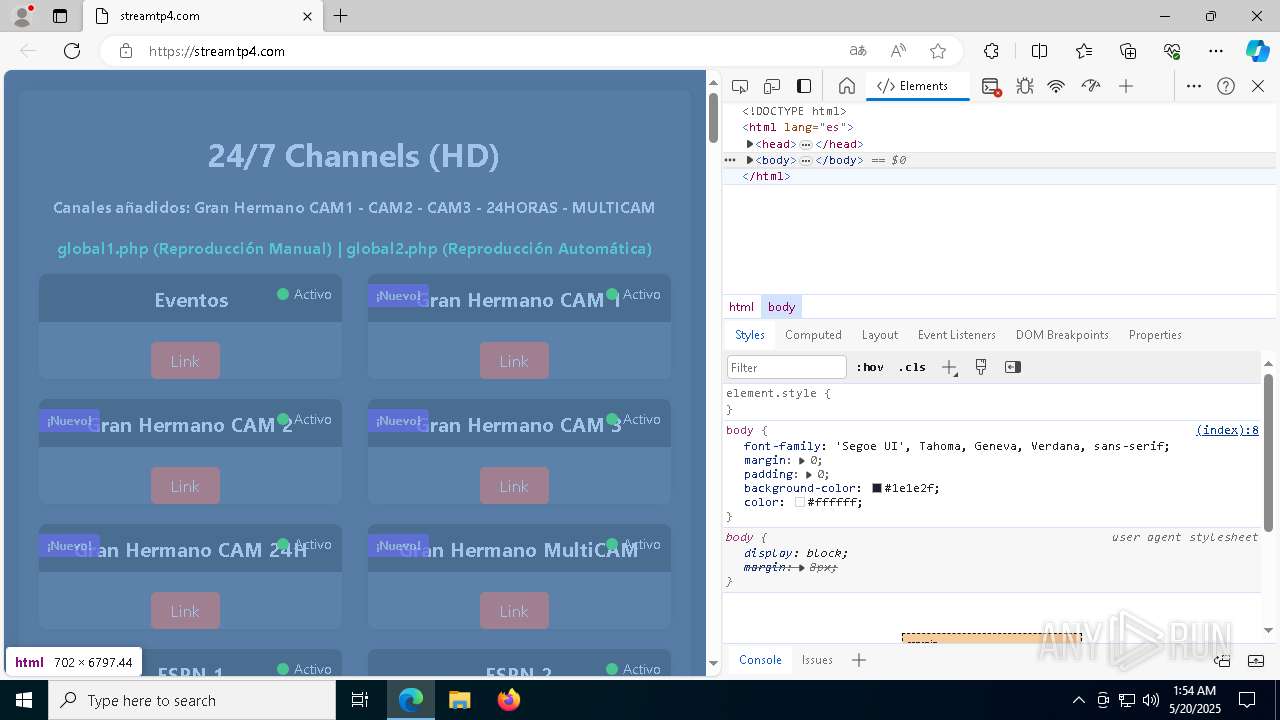Toggle :hov element state panel

point(870,367)
